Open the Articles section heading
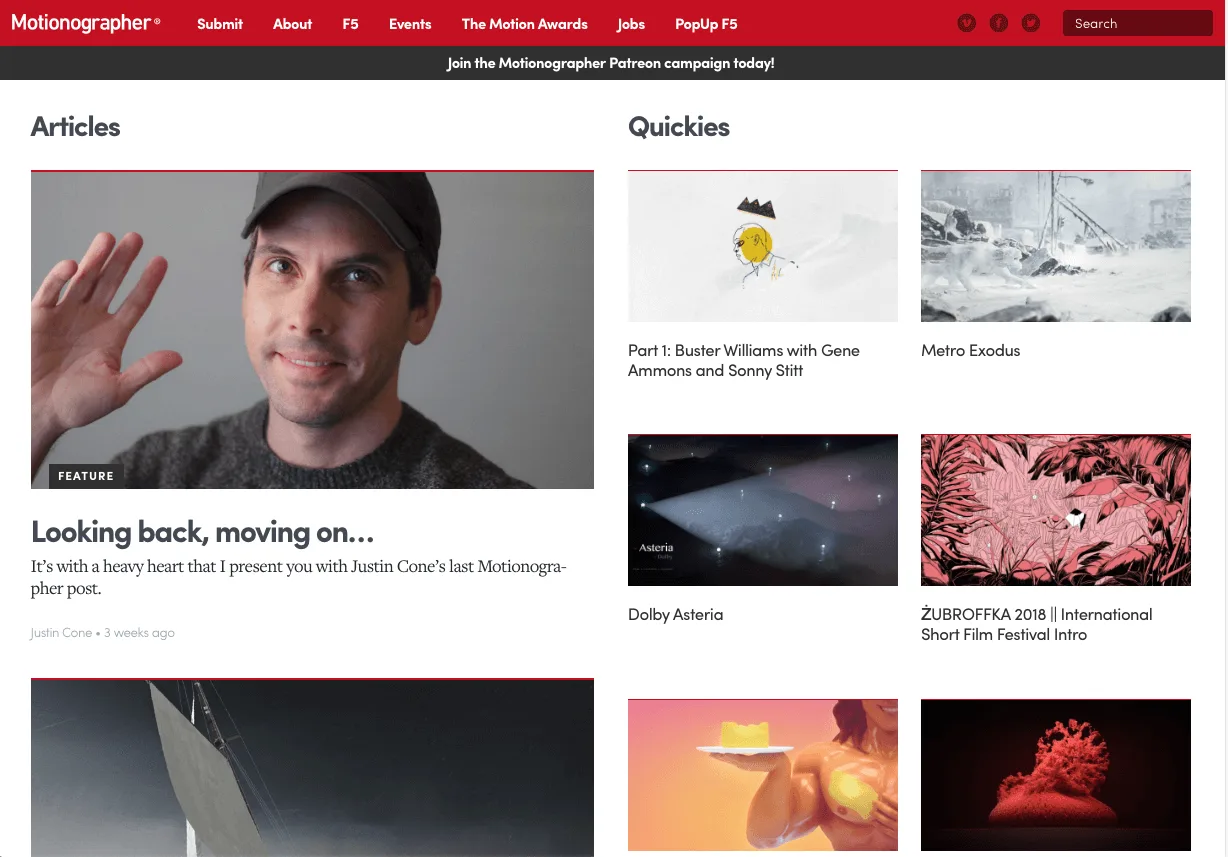The width and height of the screenshot is (1228, 857). click(75, 127)
